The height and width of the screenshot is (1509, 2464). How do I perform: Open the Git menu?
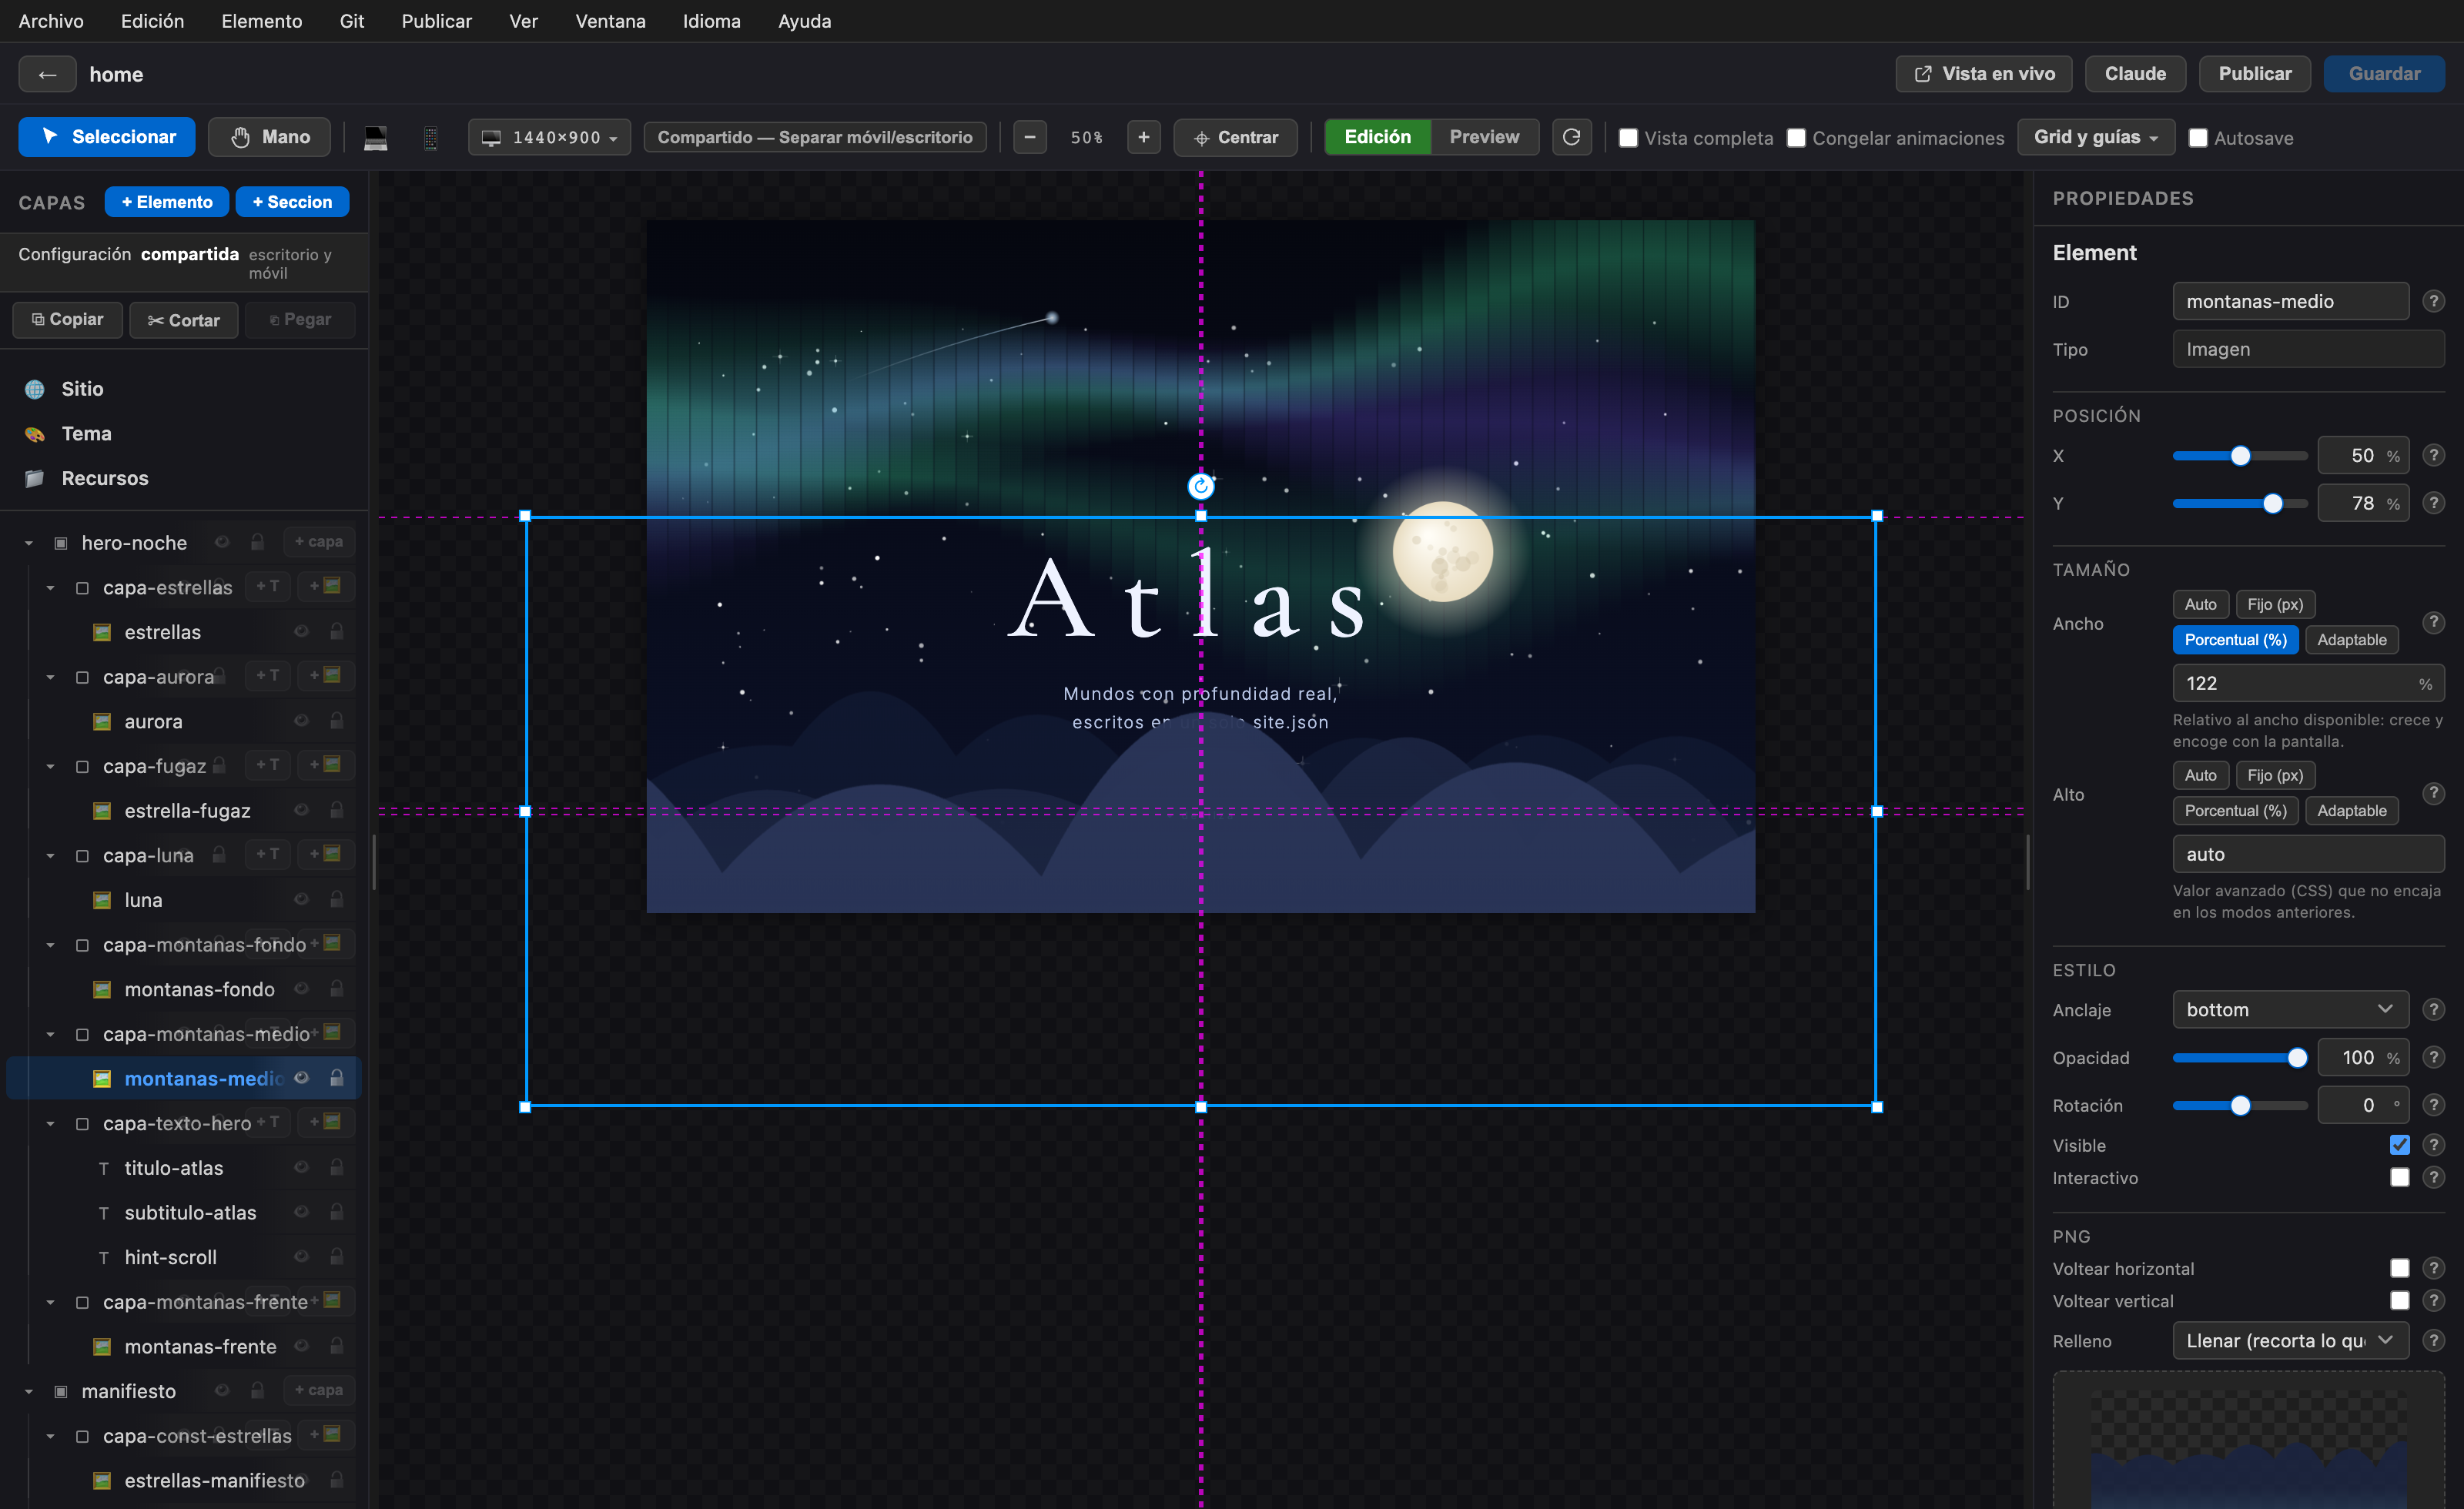(x=352, y=21)
